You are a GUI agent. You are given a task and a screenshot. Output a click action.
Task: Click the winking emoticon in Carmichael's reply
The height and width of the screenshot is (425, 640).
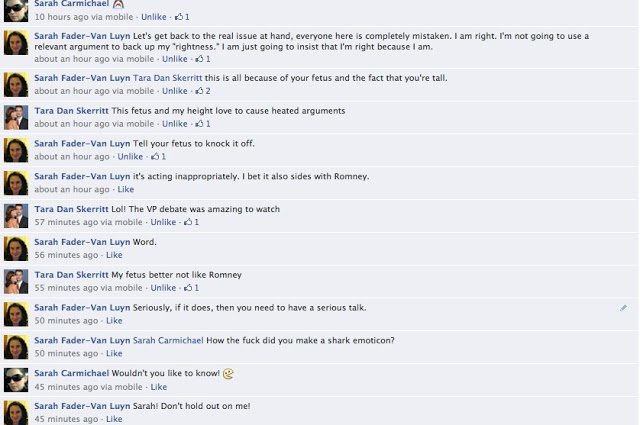[x=228, y=373]
